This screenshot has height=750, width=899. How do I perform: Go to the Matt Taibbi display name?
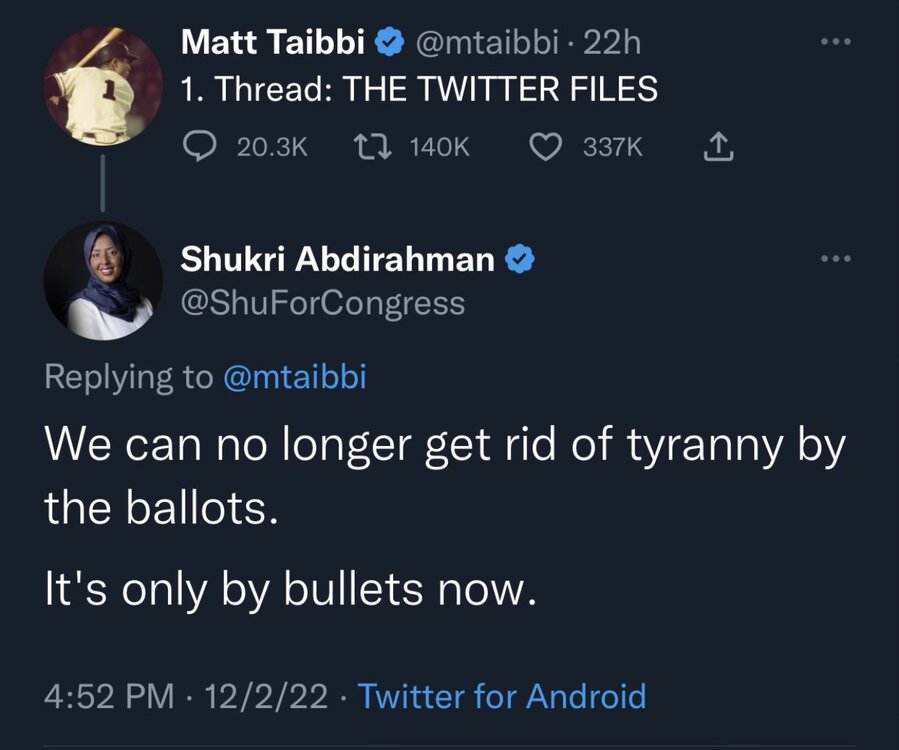click(274, 43)
